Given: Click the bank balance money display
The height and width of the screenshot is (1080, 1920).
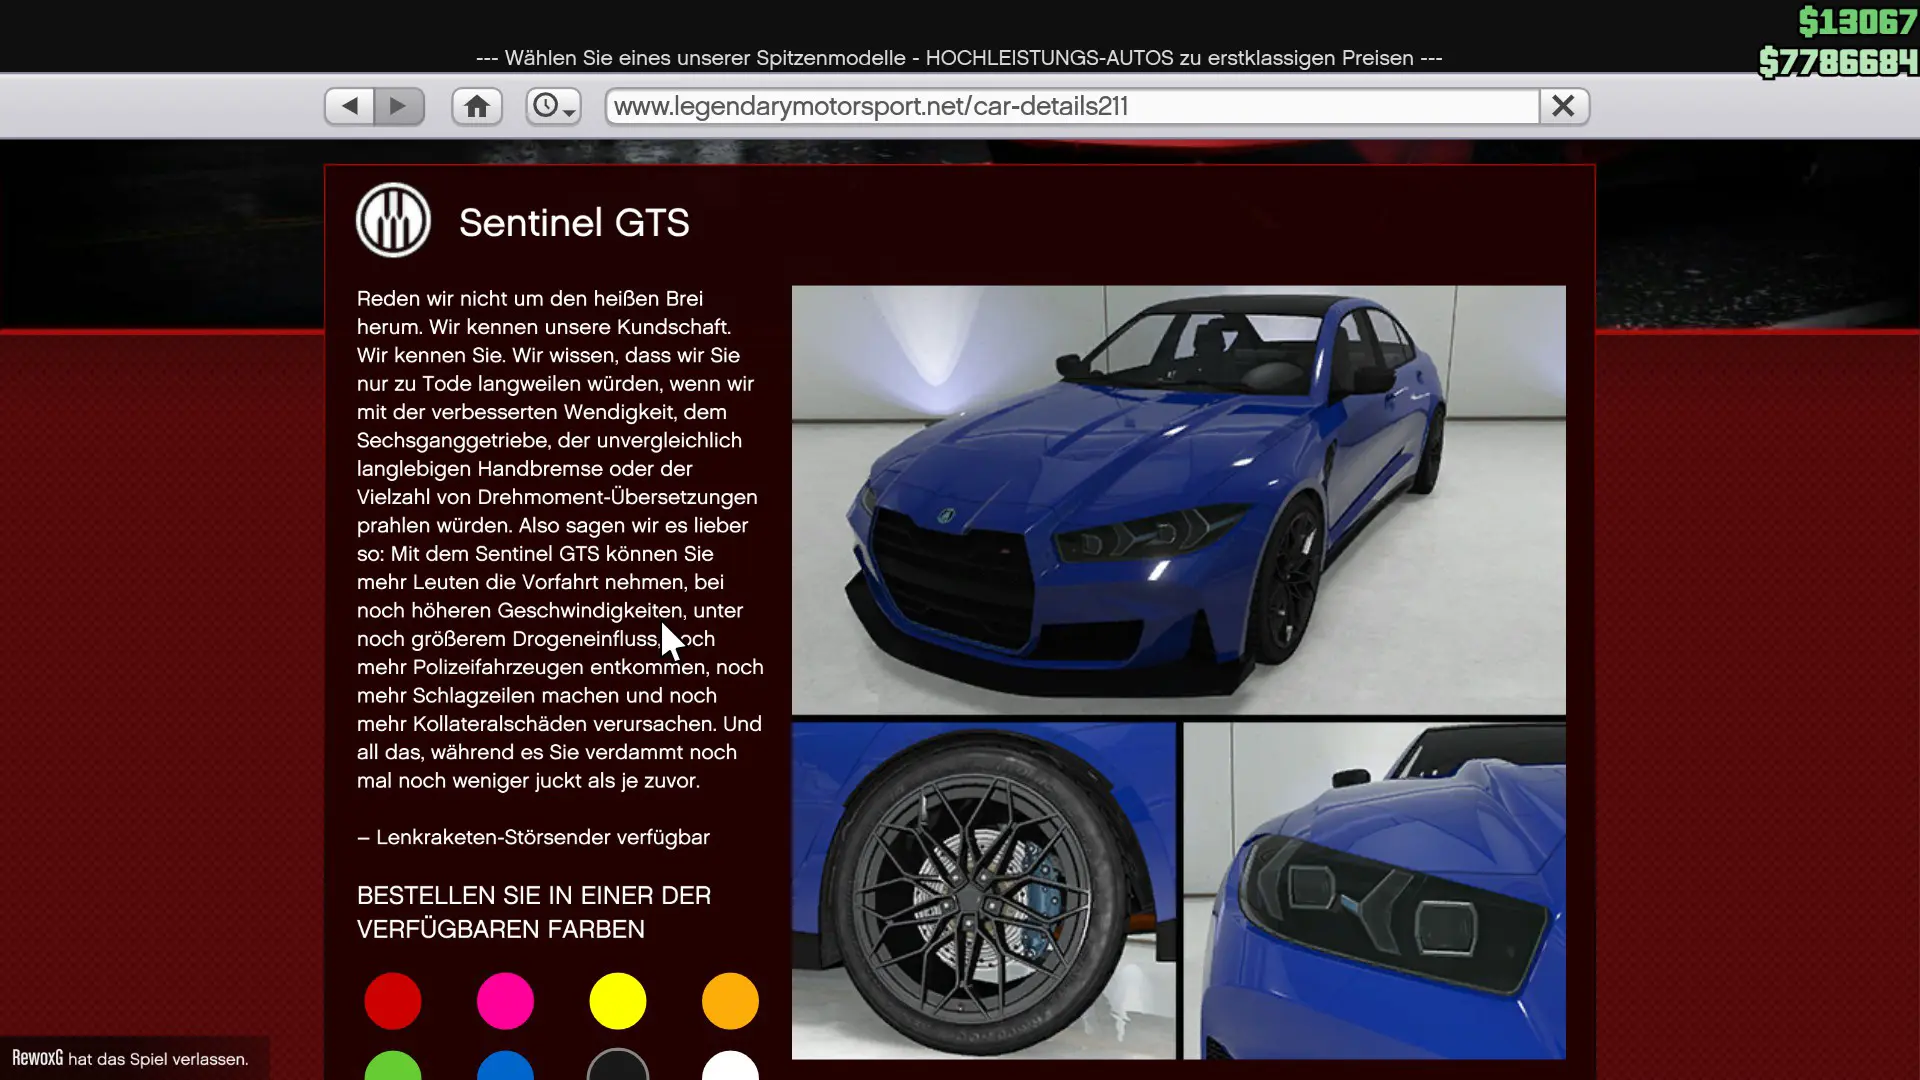Looking at the screenshot, I should (1838, 62).
